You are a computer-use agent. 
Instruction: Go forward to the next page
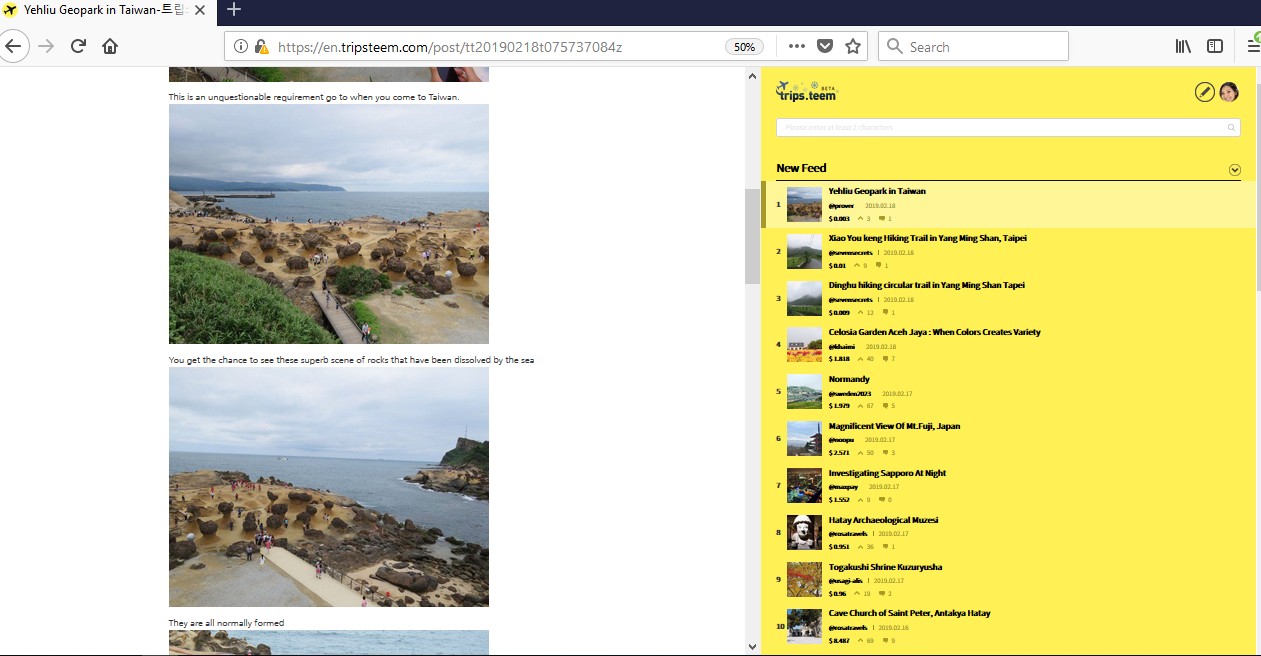[45, 46]
